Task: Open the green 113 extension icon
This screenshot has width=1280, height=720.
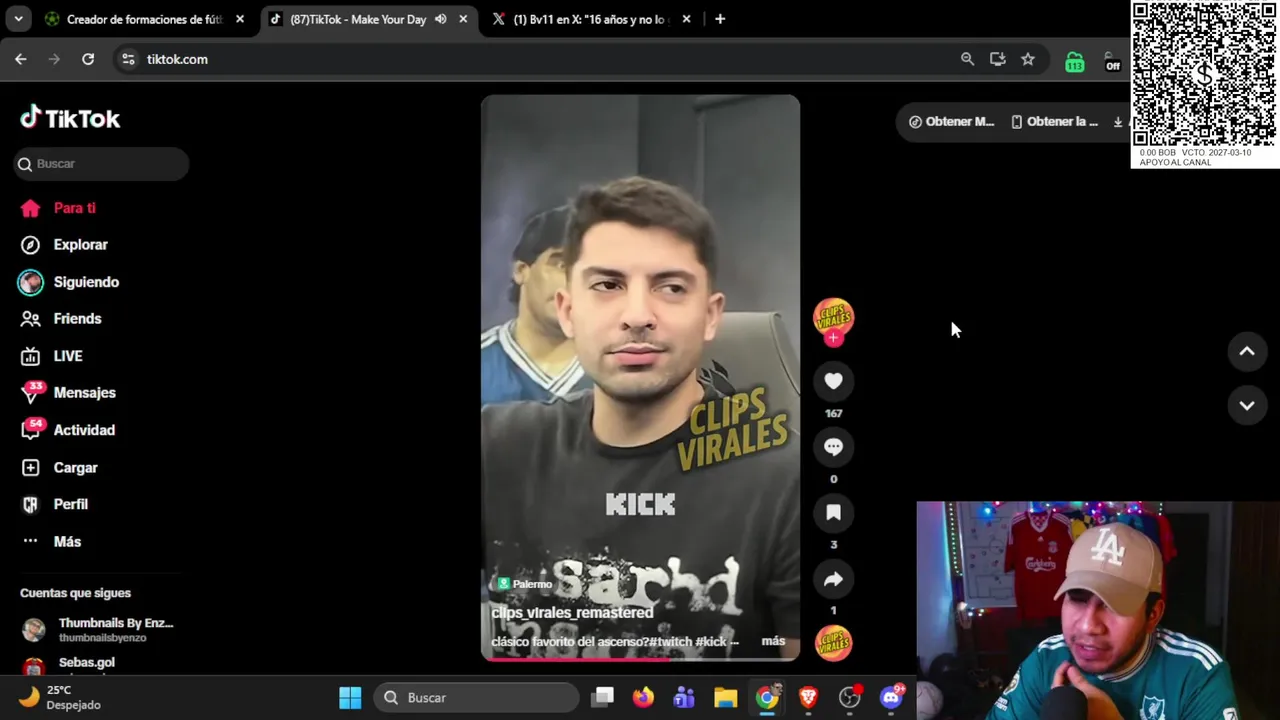Action: coord(1074,62)
